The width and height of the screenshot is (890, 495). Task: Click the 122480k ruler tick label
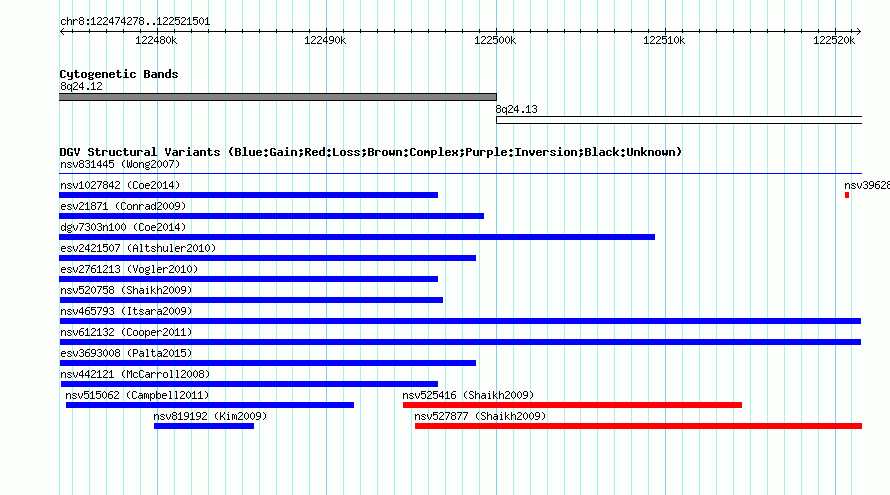(x=156, y=41)
